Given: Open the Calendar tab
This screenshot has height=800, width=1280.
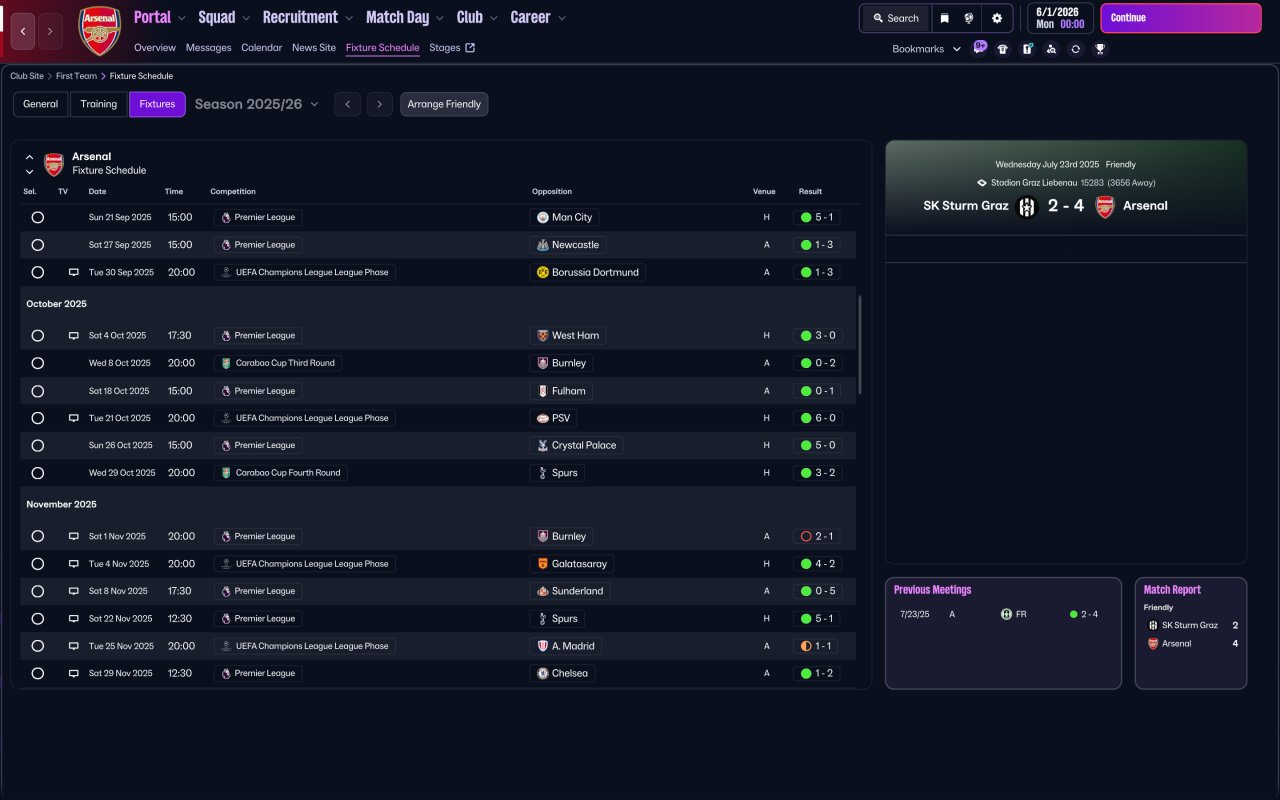Looking at the screenshot, I should click(261, 48).
